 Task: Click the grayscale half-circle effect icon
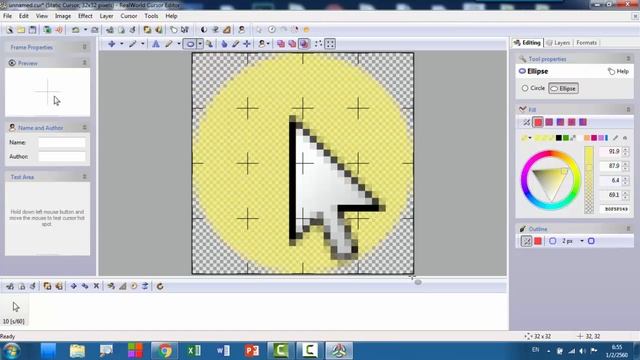pos(203,30)
